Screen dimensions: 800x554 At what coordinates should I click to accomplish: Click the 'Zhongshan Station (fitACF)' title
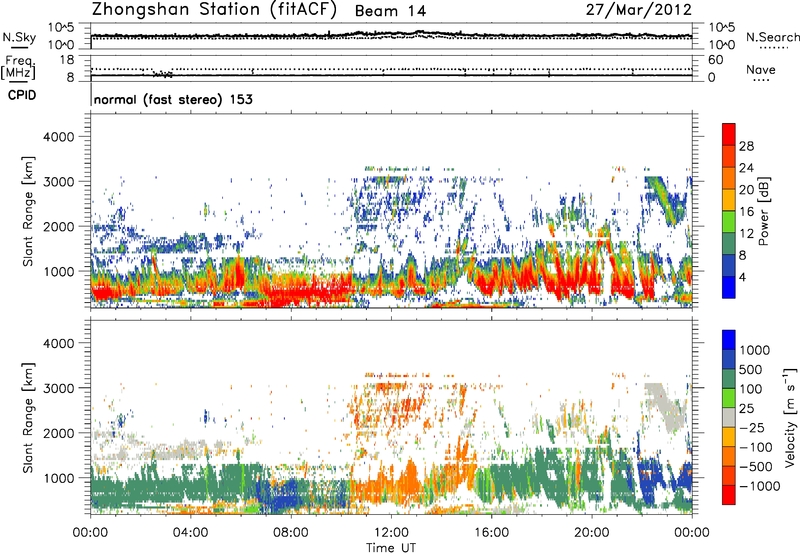tap(214, 10)
